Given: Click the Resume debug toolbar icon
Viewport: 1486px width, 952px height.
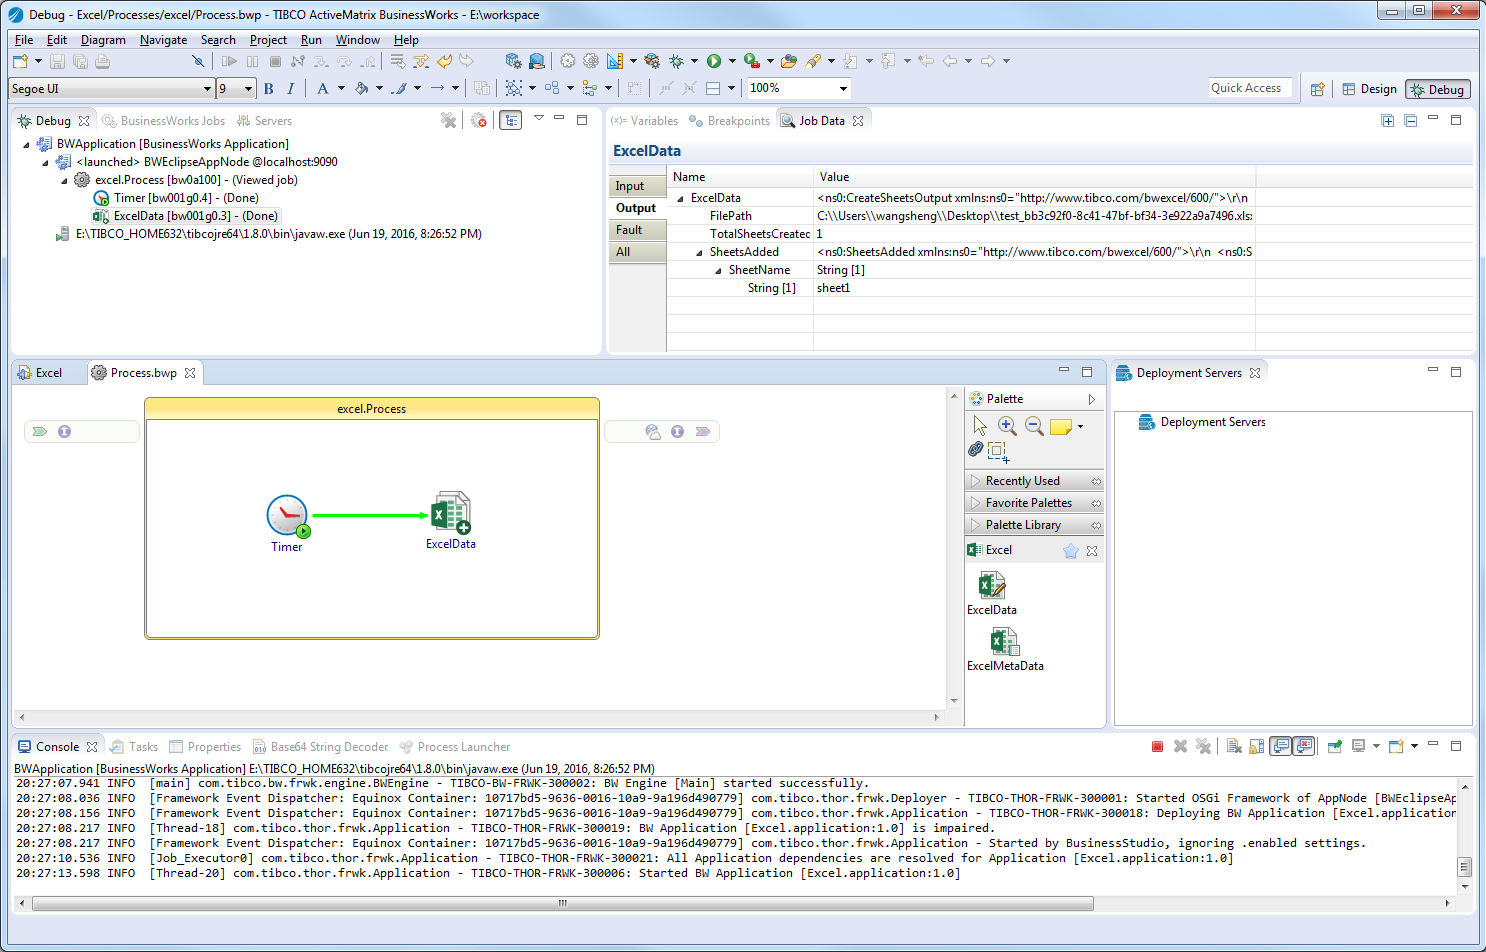Looking at the screenshot, I should (x=230, y=61).
